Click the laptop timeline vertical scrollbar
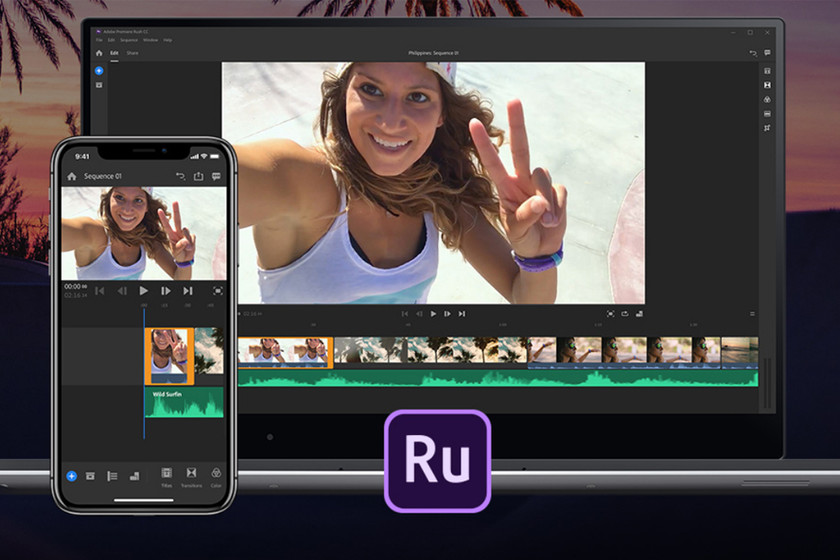The height and width of the screenshot is (560, 840). click(x=768, y=383)
